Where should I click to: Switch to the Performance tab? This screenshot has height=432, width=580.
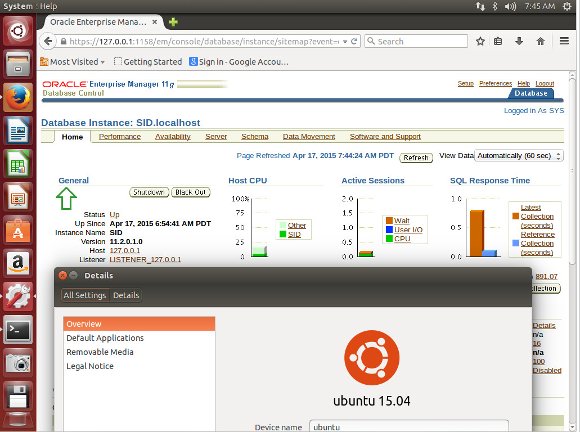pyautogui.click(x=120, y=136)
